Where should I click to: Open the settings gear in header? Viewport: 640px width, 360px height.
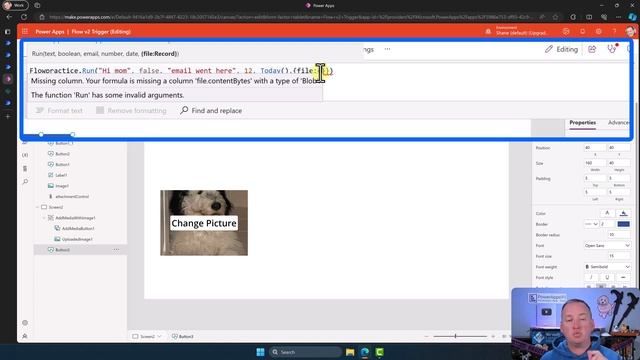click(x=598, y=31)
